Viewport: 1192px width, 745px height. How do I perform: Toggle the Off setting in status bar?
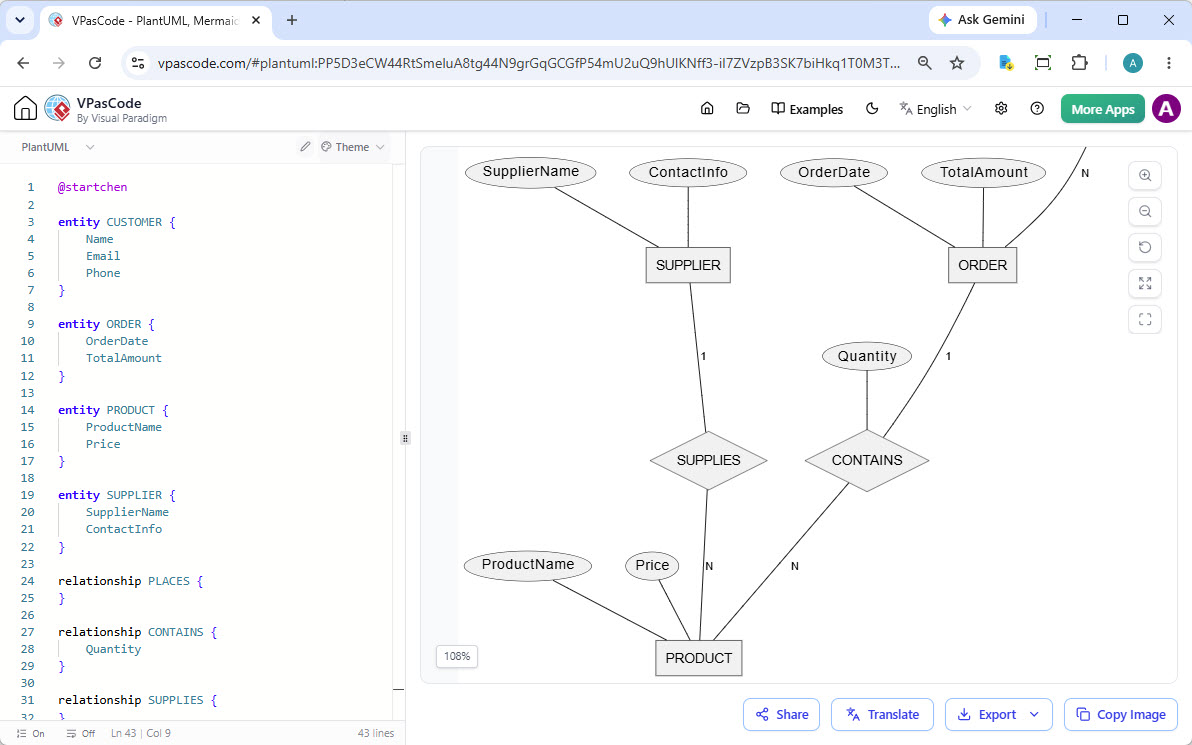(81, 734)
